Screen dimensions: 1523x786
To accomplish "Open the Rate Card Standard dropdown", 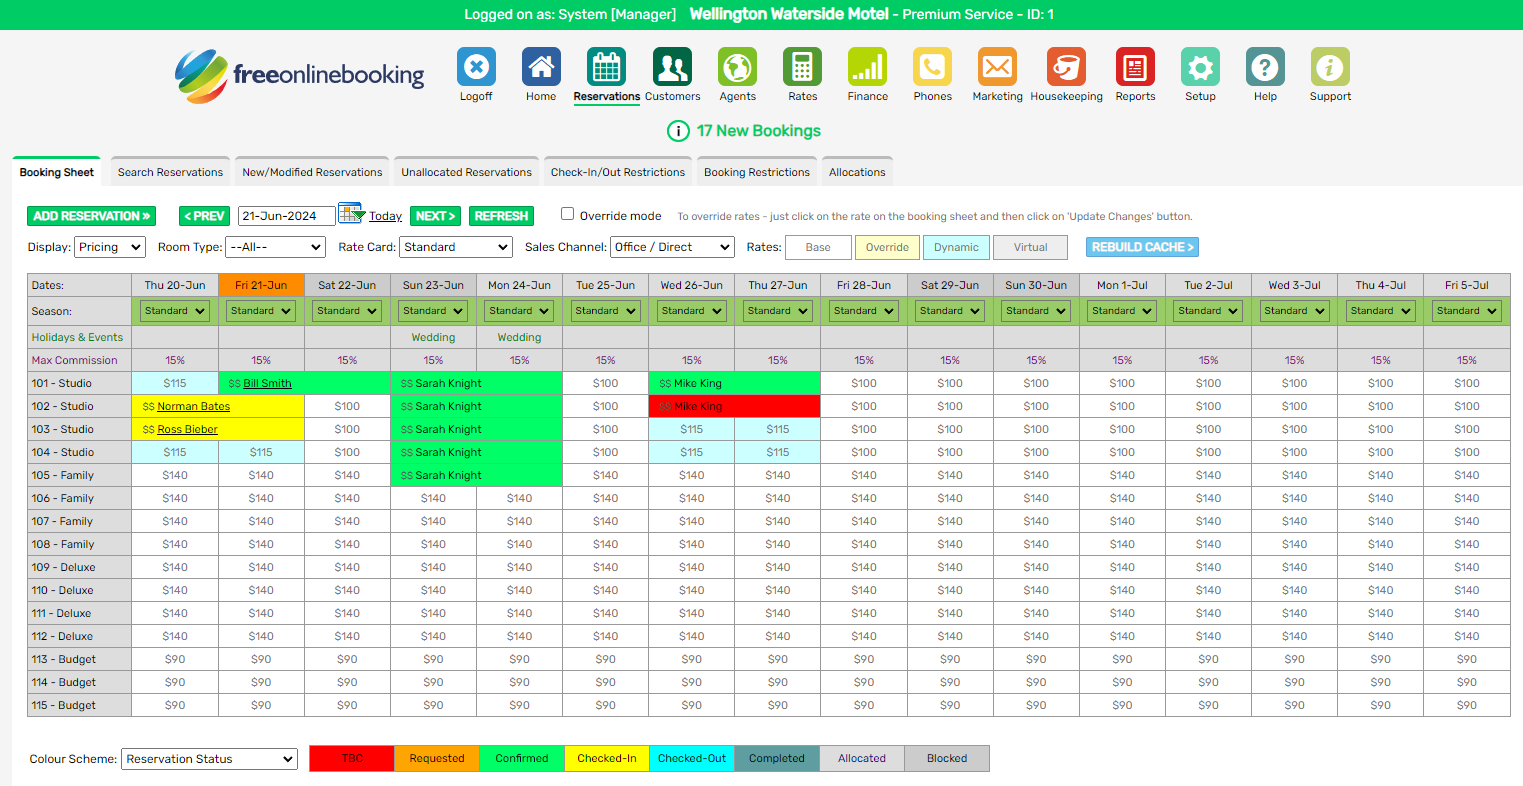I will [457, 247].
